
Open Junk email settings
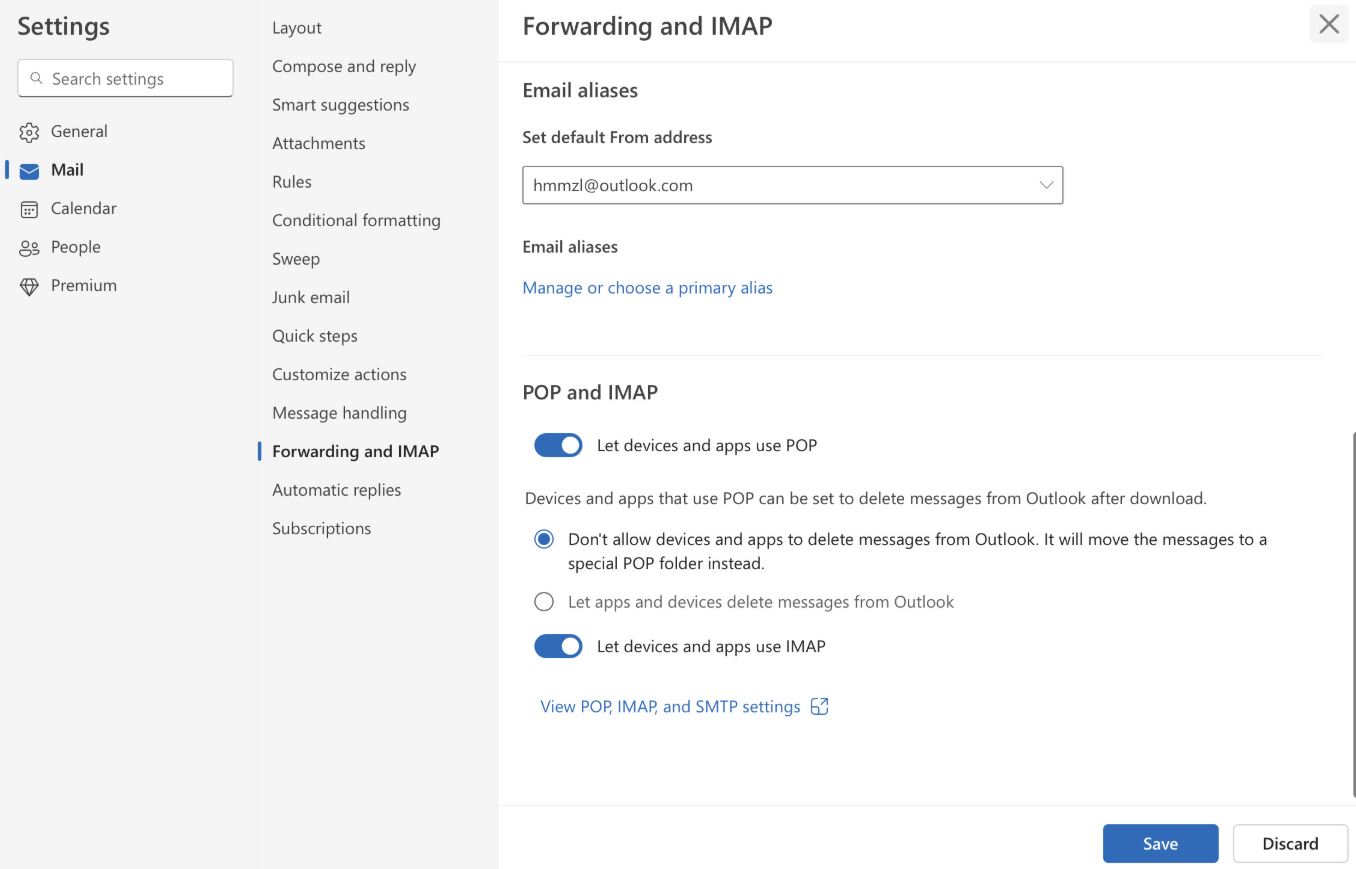(311, 297)
